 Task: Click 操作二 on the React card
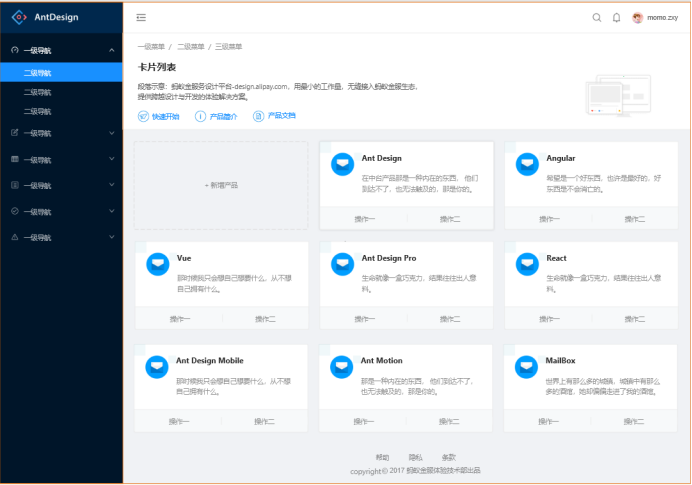pos(635,319)
